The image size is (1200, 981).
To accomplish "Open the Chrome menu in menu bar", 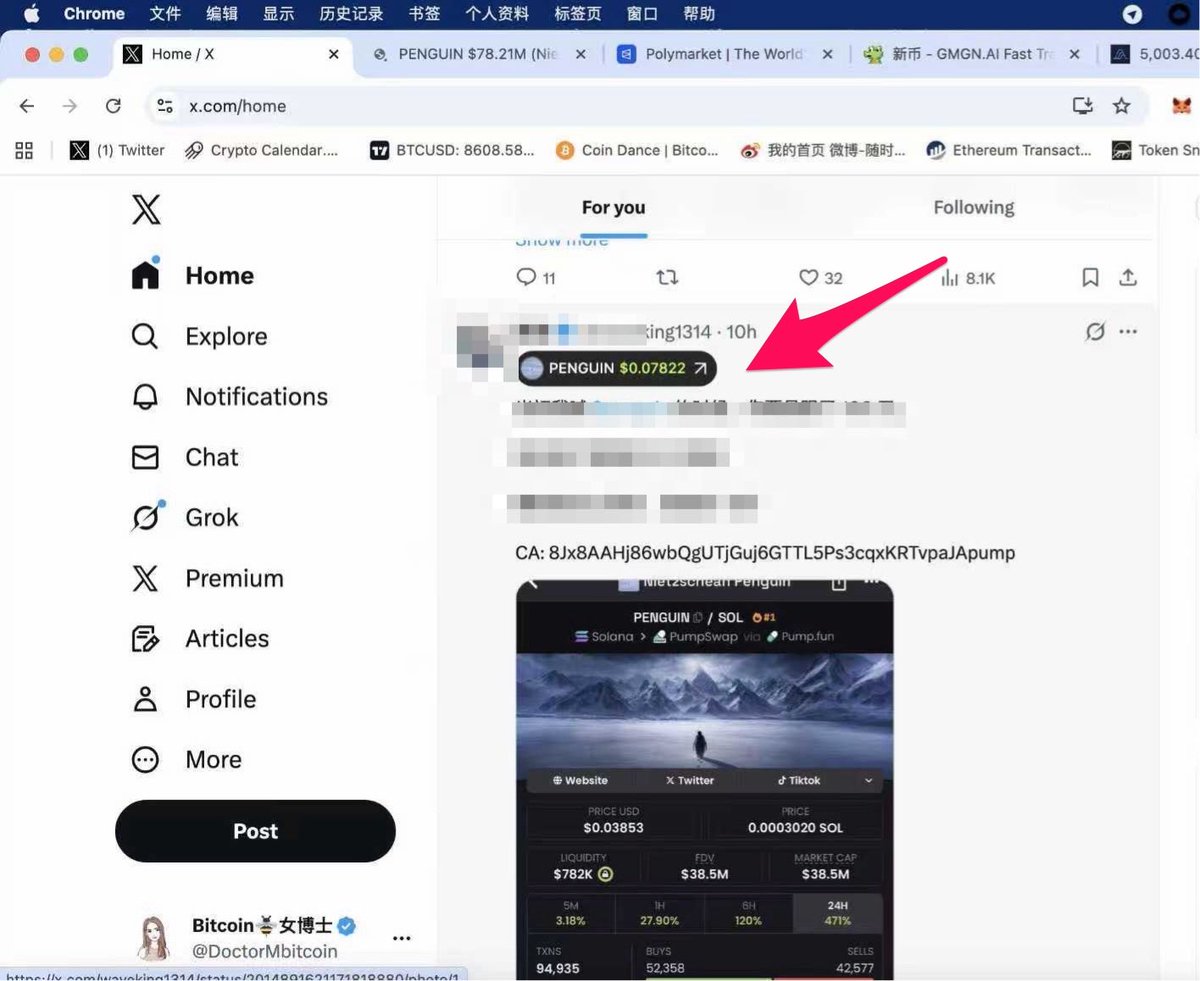I will pyautogui.click(x=94, y=14).
